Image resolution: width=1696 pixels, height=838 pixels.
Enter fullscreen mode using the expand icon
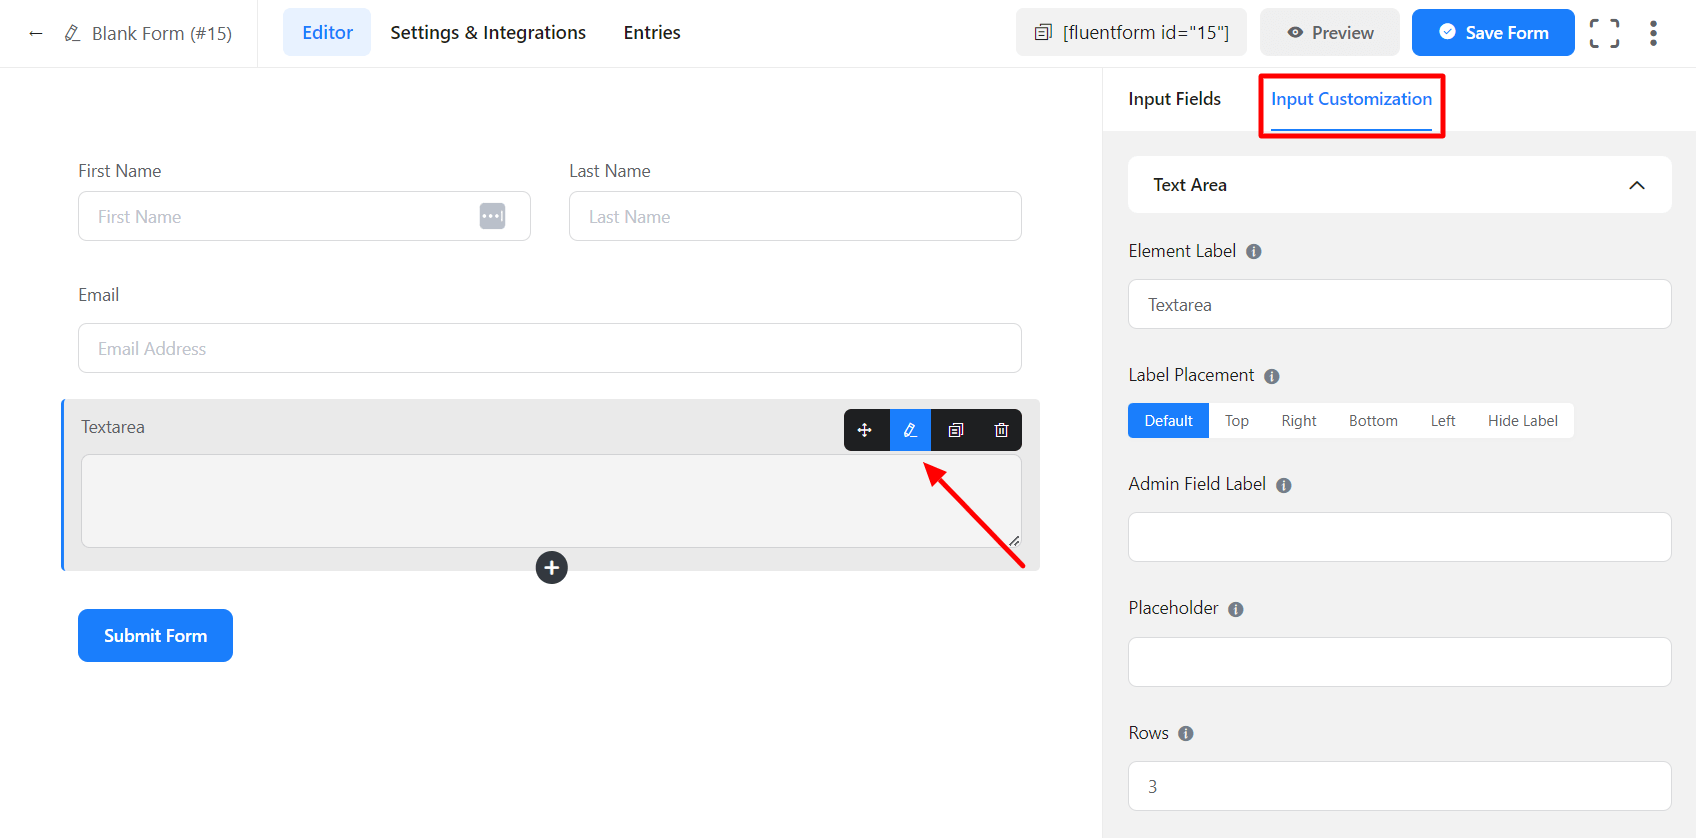coord(1604,33)
